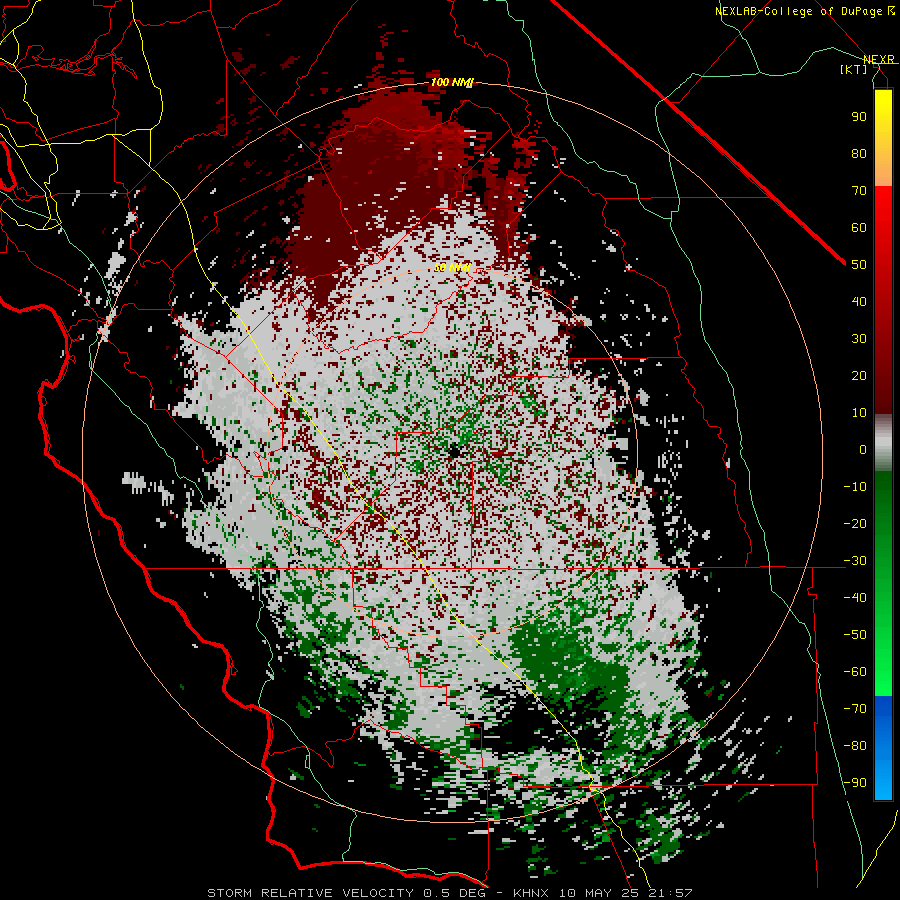Viewport: 900px width, 900px height.
Task: Select the 20 value on velocity scale
Action: 859,375
